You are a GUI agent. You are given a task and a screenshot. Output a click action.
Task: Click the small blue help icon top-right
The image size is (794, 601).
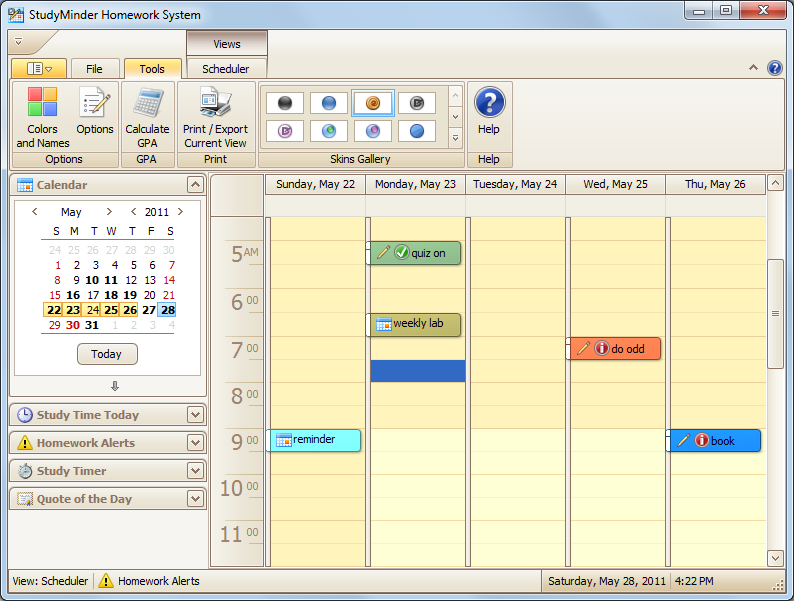(775, 68)
